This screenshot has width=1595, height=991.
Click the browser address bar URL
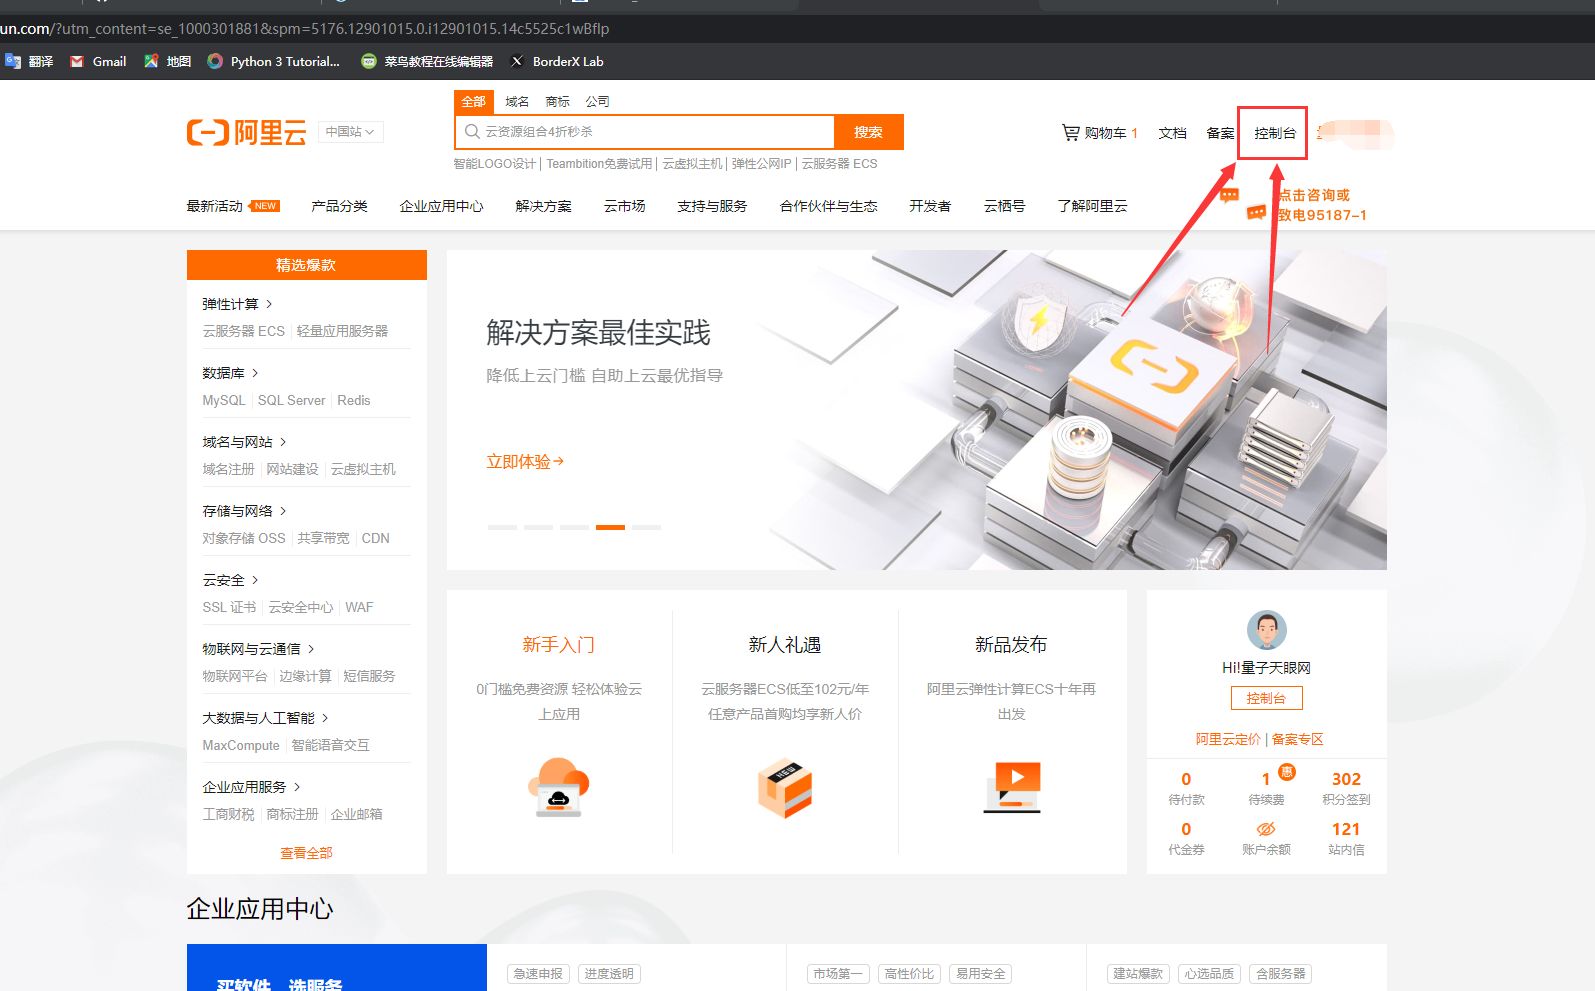305,28
